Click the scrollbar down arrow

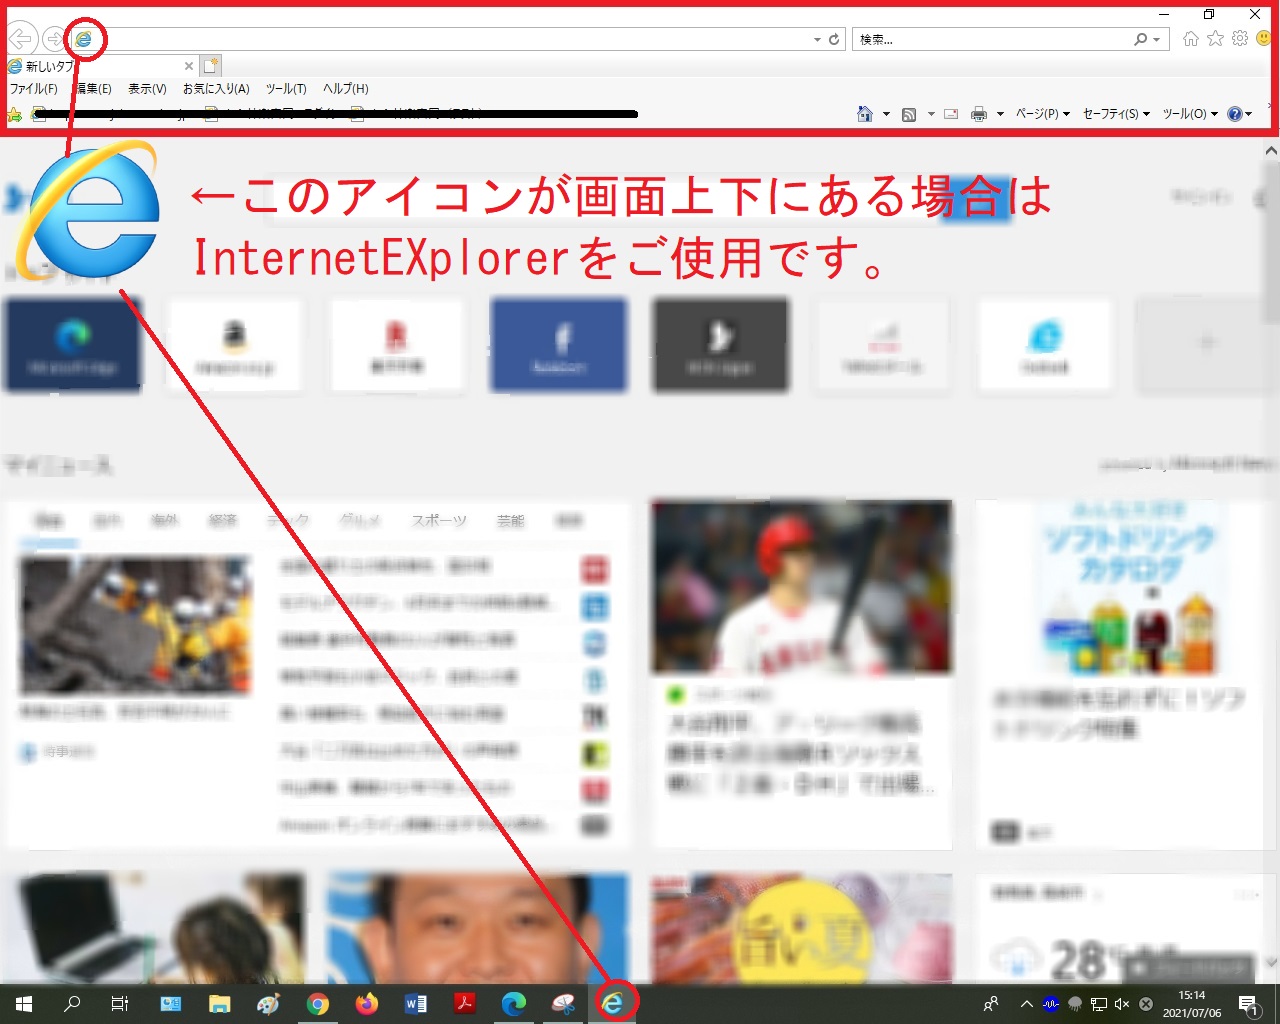[x=1271, y=963]
